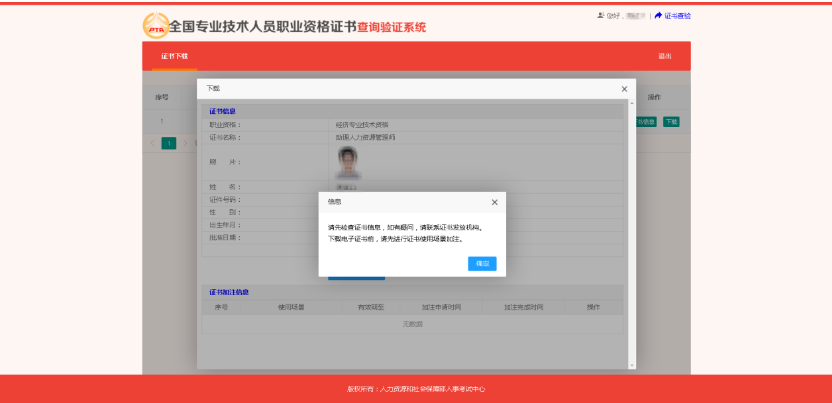832x403 pixels.
Task: Click the 使用场景 column header
Action: tap(291, 307)
